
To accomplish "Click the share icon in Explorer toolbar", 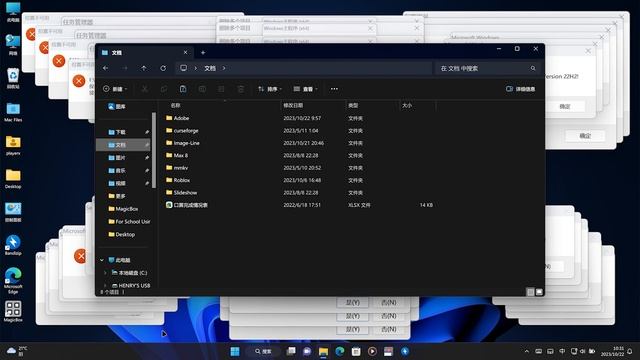I will [221, 89].
